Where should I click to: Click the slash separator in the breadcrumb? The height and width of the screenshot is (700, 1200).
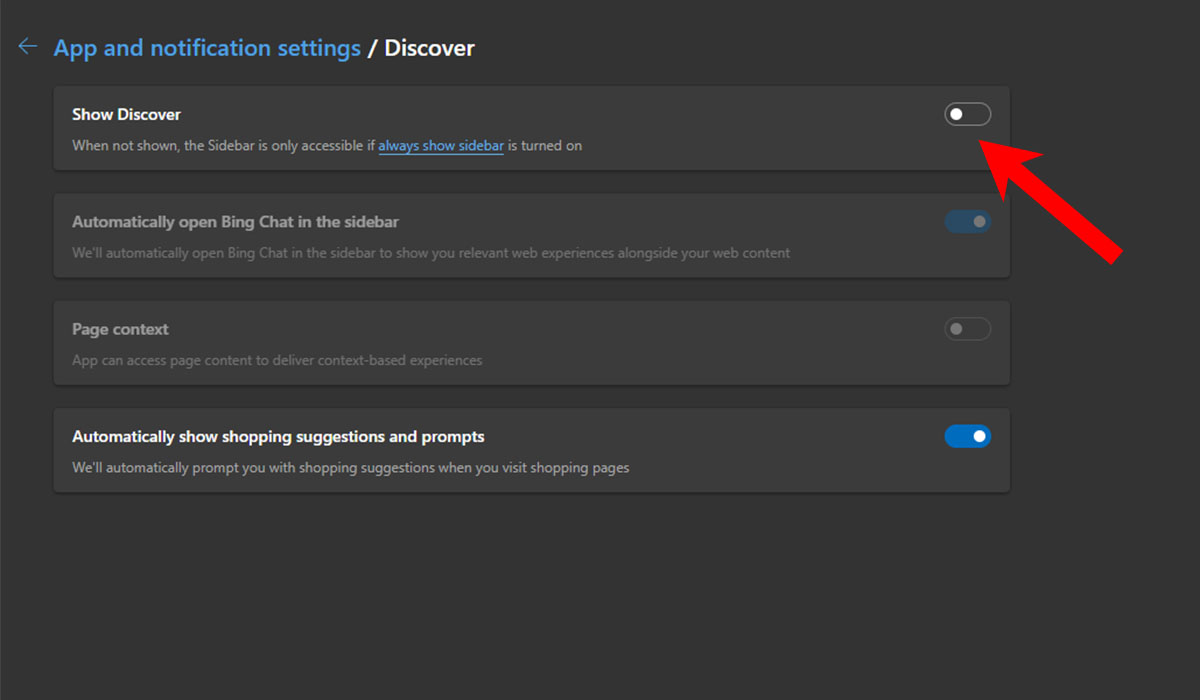point(374,47)
